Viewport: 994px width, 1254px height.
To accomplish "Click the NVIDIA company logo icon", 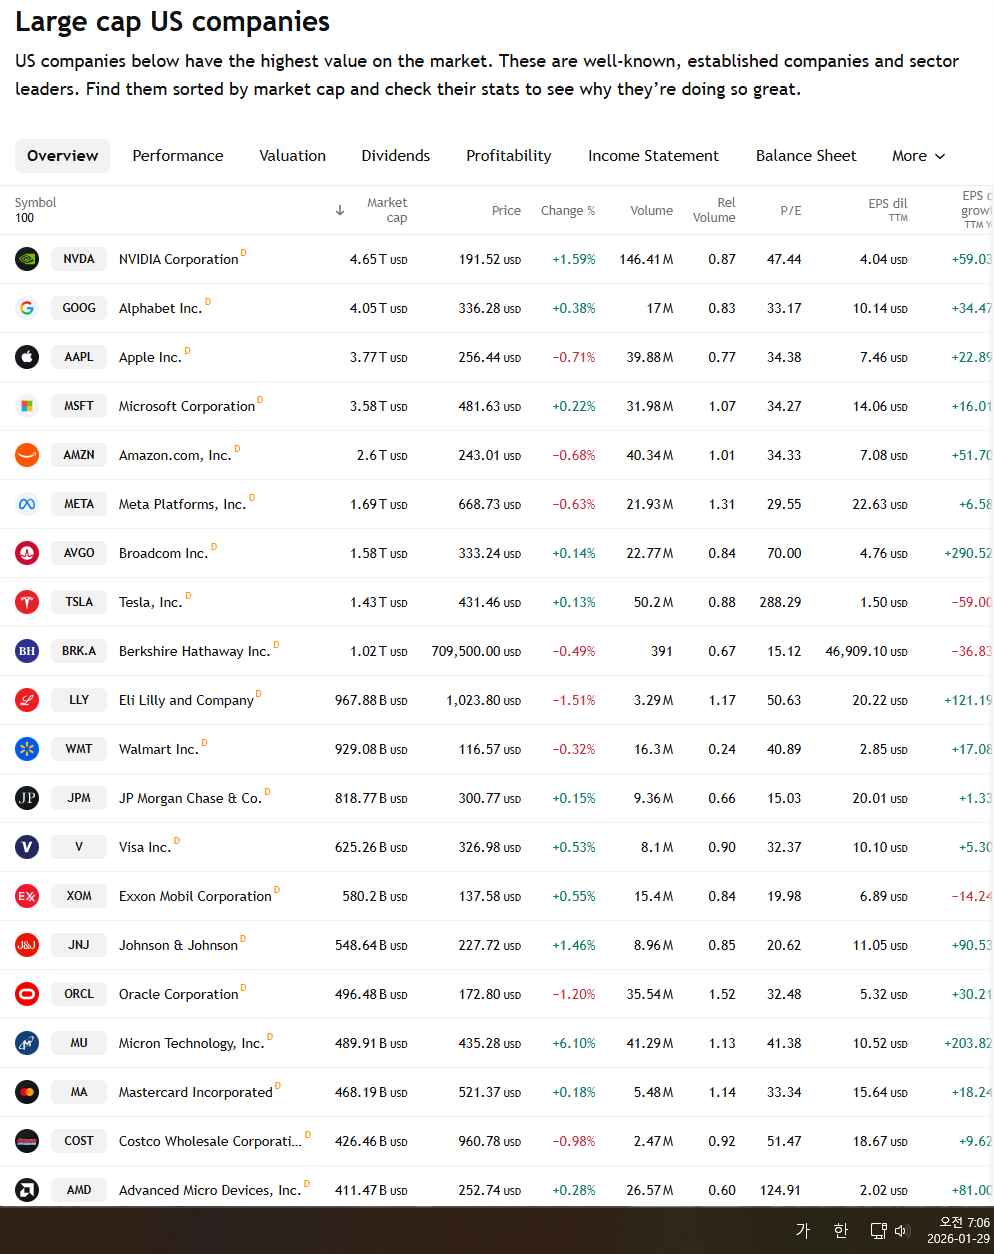I will (27, 259).
